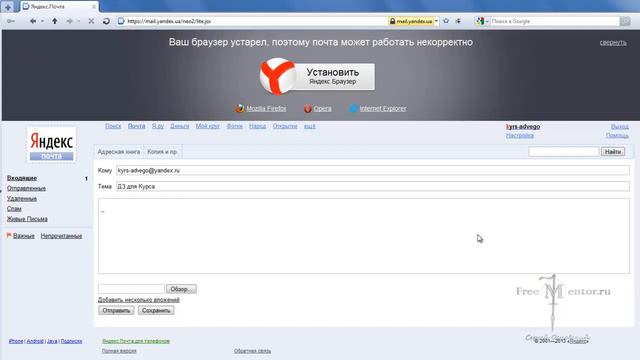Screen dimensions: 640x360
Task: Expand the address bar dropdown arrow
Action: (x=436, y=21)
